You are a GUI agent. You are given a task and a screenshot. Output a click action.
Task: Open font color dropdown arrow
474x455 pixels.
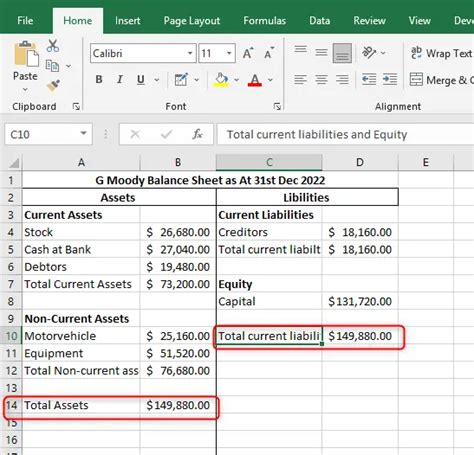(x=270, y=80)
